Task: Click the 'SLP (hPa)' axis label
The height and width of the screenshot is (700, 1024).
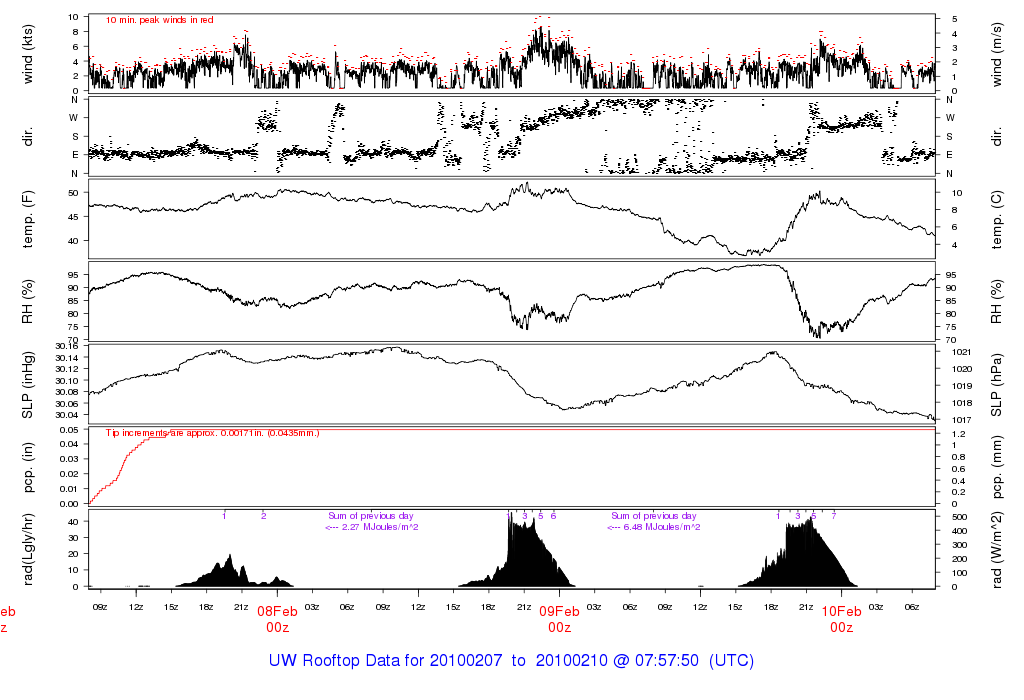Action: click(x=996, y=385)
